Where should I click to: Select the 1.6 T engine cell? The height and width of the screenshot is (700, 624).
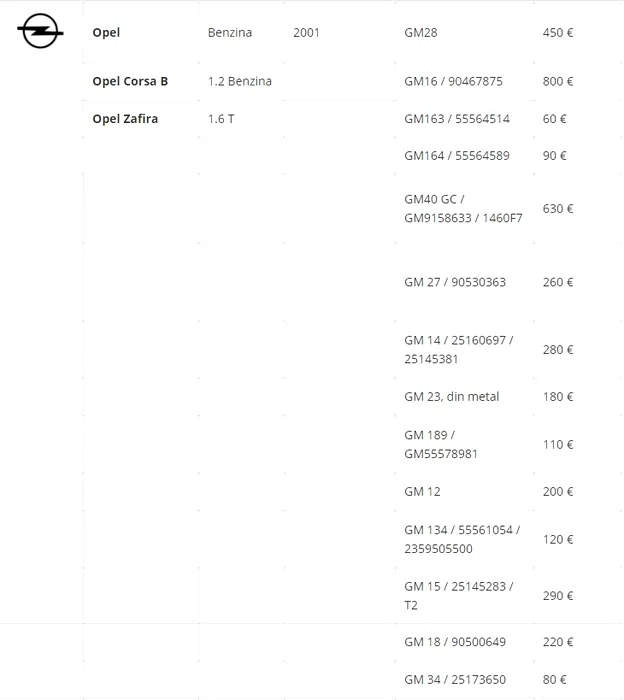click(x=221, y=119)
